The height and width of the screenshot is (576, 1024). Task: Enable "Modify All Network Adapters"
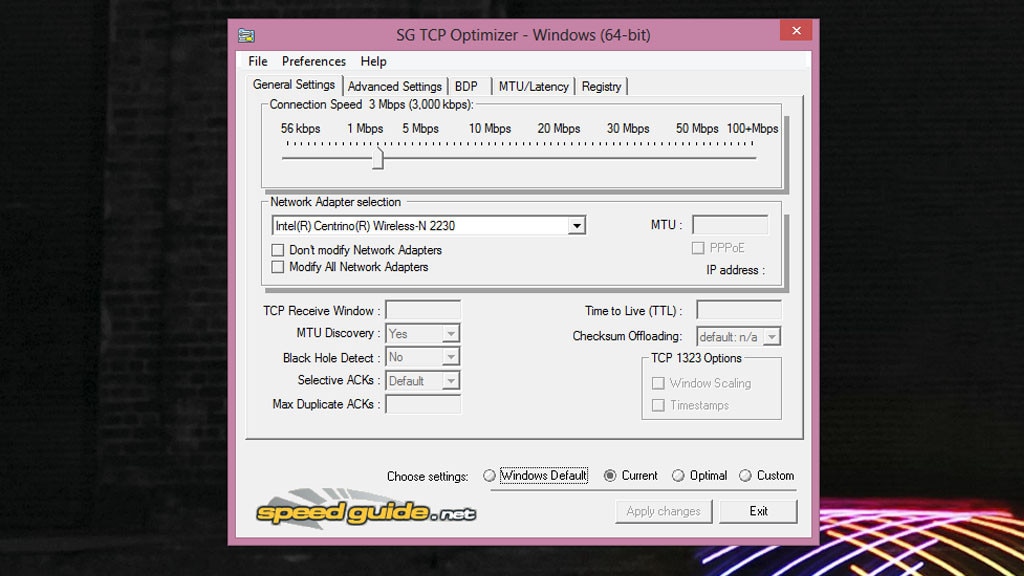278,267
